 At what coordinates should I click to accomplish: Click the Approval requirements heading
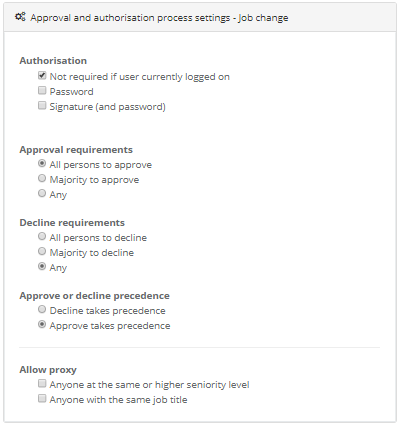(x=76, y=150)
